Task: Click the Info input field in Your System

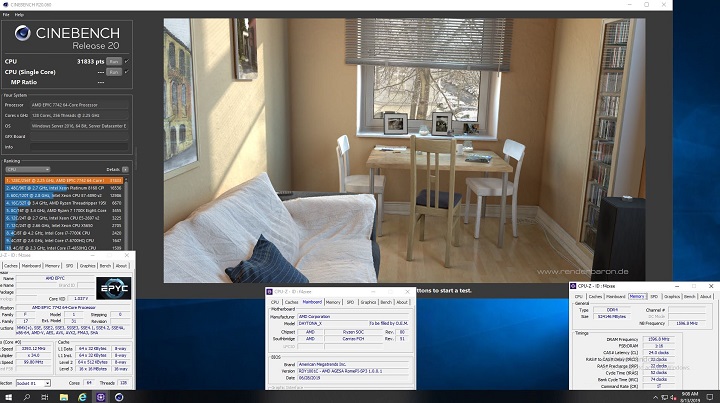Action: click(x=79, y=147)
